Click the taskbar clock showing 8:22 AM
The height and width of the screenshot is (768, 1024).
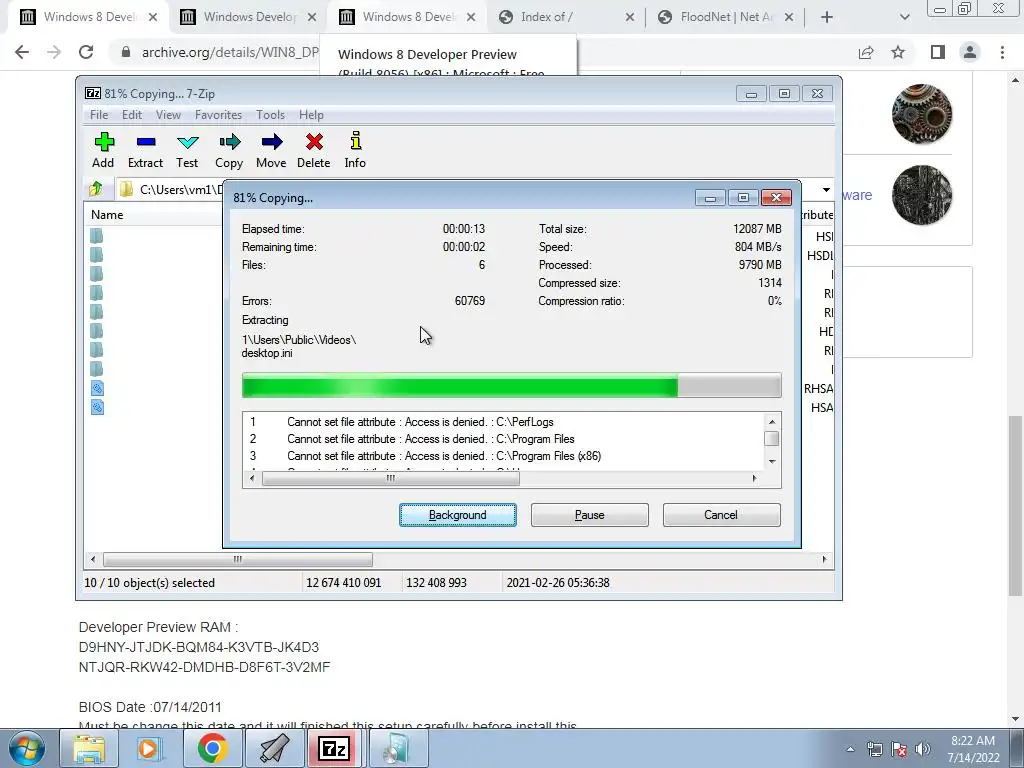(x=973, y=749)
